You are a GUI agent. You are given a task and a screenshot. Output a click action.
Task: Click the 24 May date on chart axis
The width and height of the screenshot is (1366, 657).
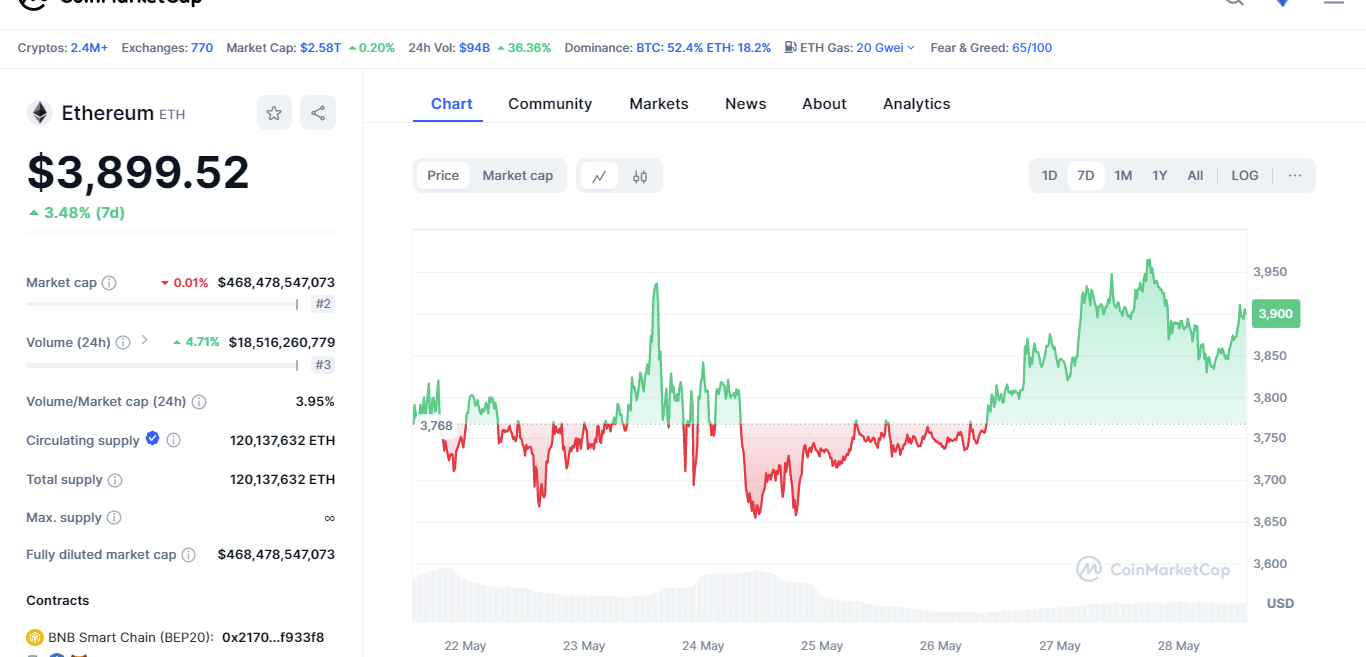(x=703, y=646)
